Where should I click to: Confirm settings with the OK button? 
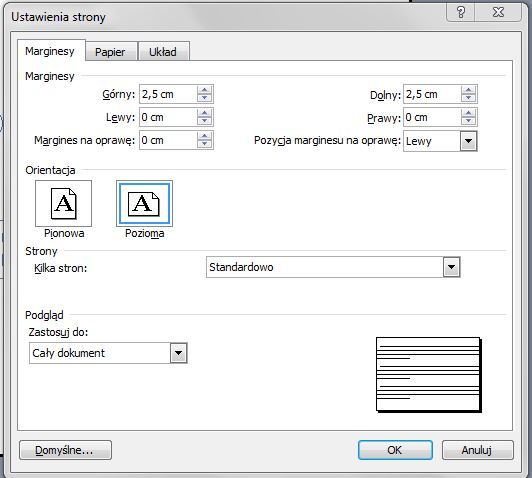tap(395, 450)
